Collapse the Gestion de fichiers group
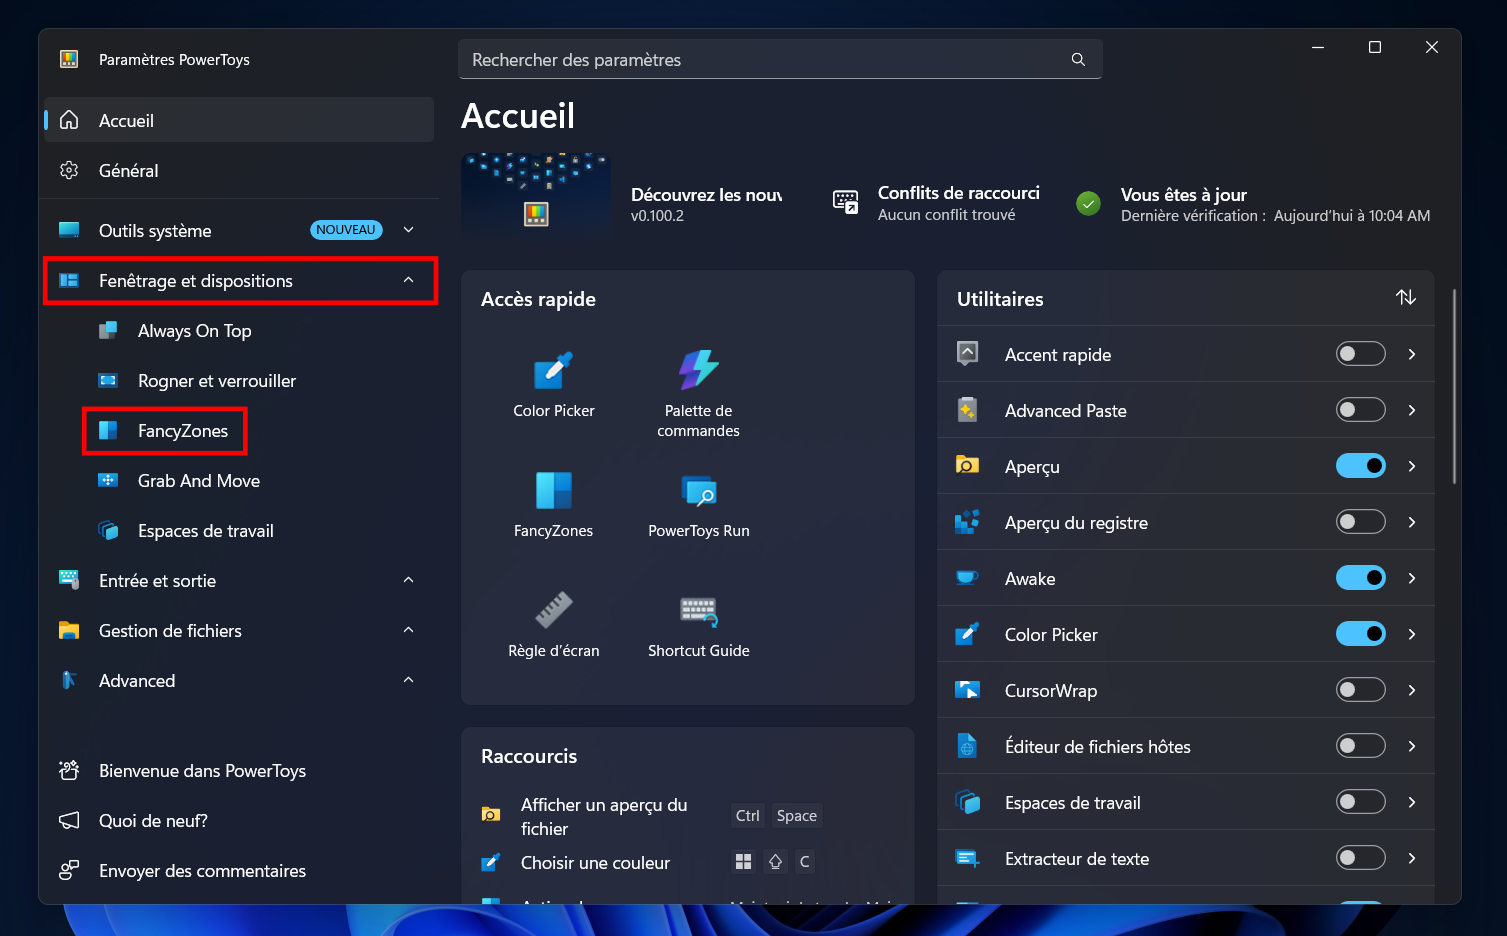The height and width of the screenshot is (936, 1507). (409, 630)
